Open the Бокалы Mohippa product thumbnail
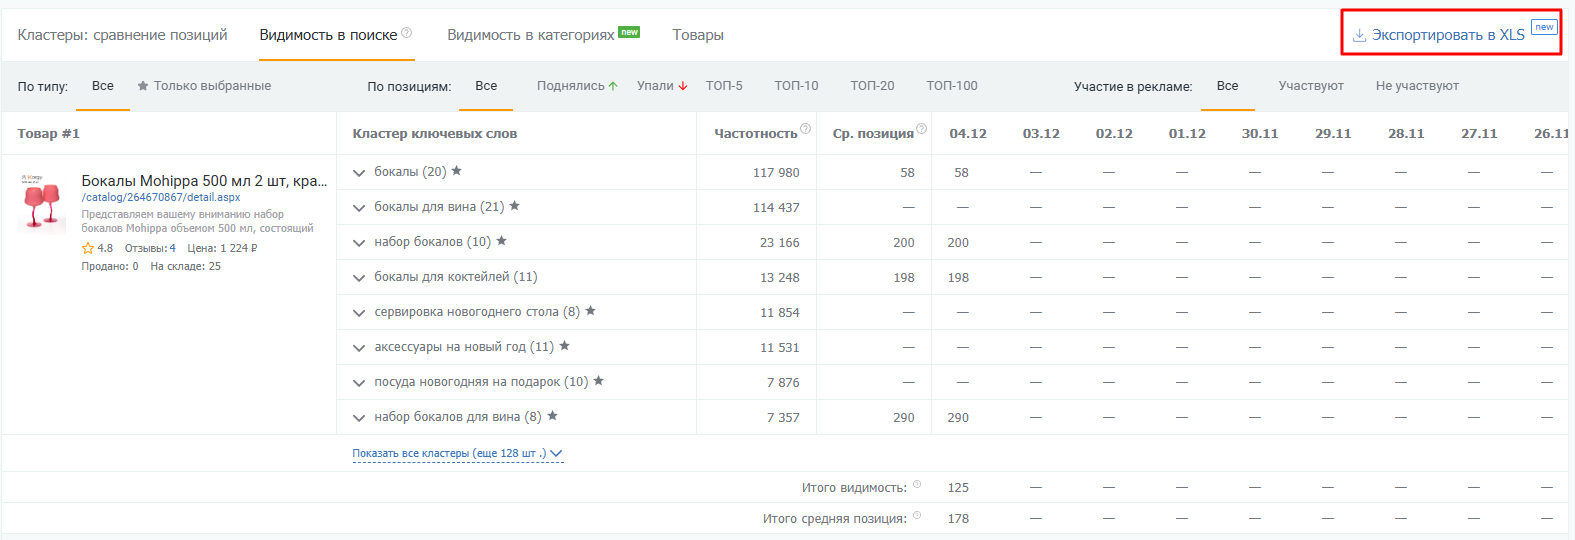 [x=42, y=203]
